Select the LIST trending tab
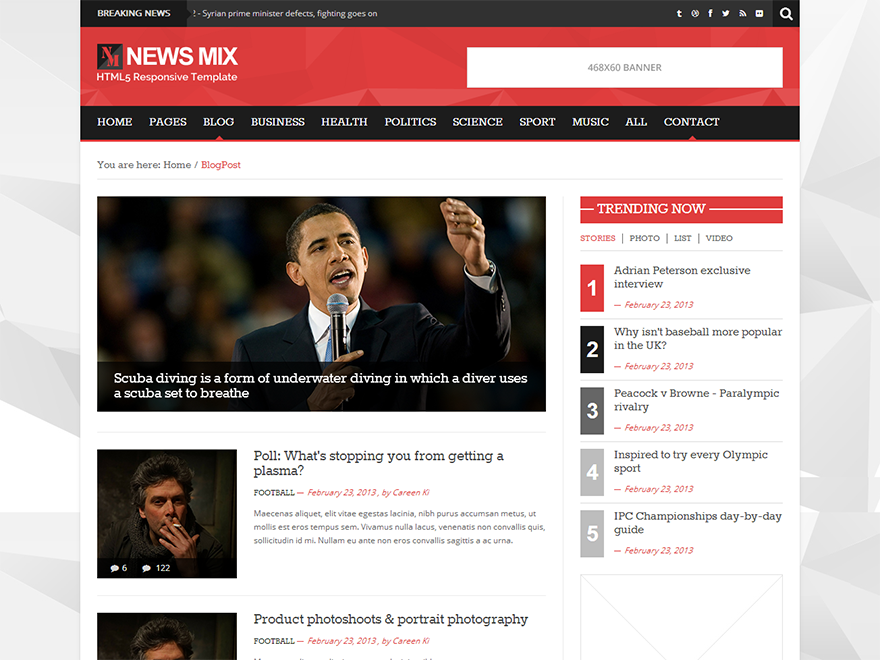Image resolution: width=880 pixels, height=660 pixels. coord(682,238)
